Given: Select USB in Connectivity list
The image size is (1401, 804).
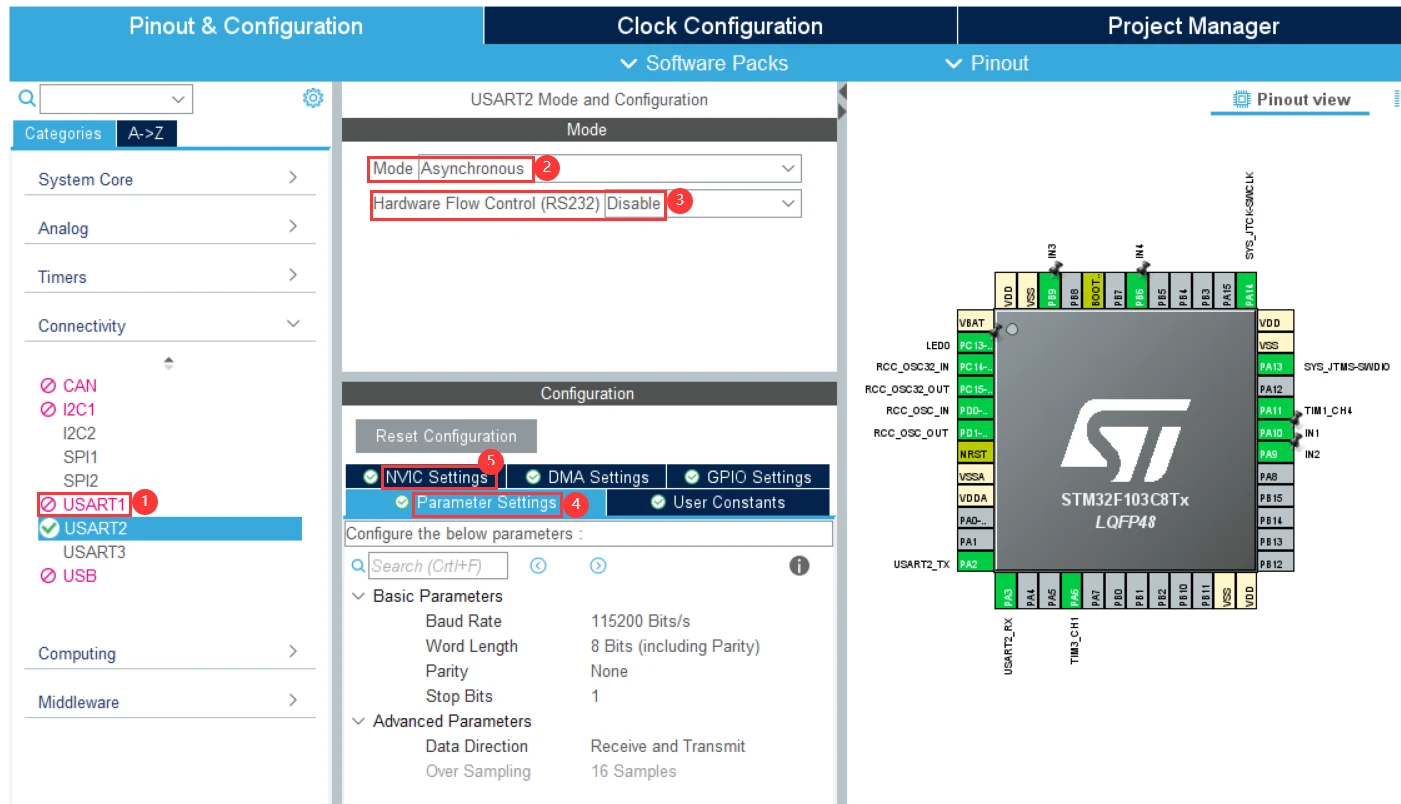Looking at the screenshot, I should pos(80,576).
